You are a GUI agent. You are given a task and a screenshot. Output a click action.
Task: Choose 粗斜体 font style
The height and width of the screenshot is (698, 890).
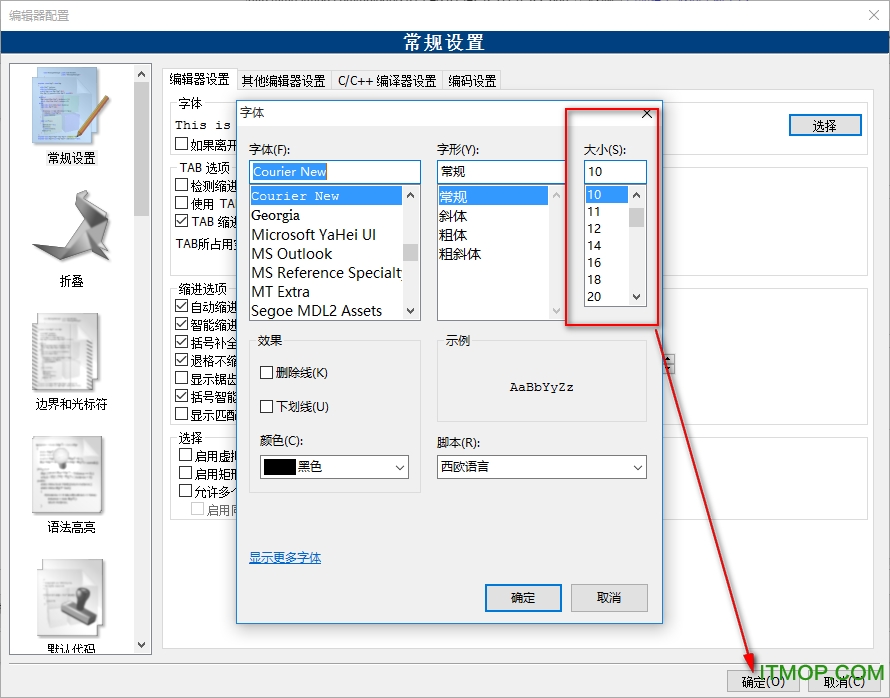click(x=493, y=254)
